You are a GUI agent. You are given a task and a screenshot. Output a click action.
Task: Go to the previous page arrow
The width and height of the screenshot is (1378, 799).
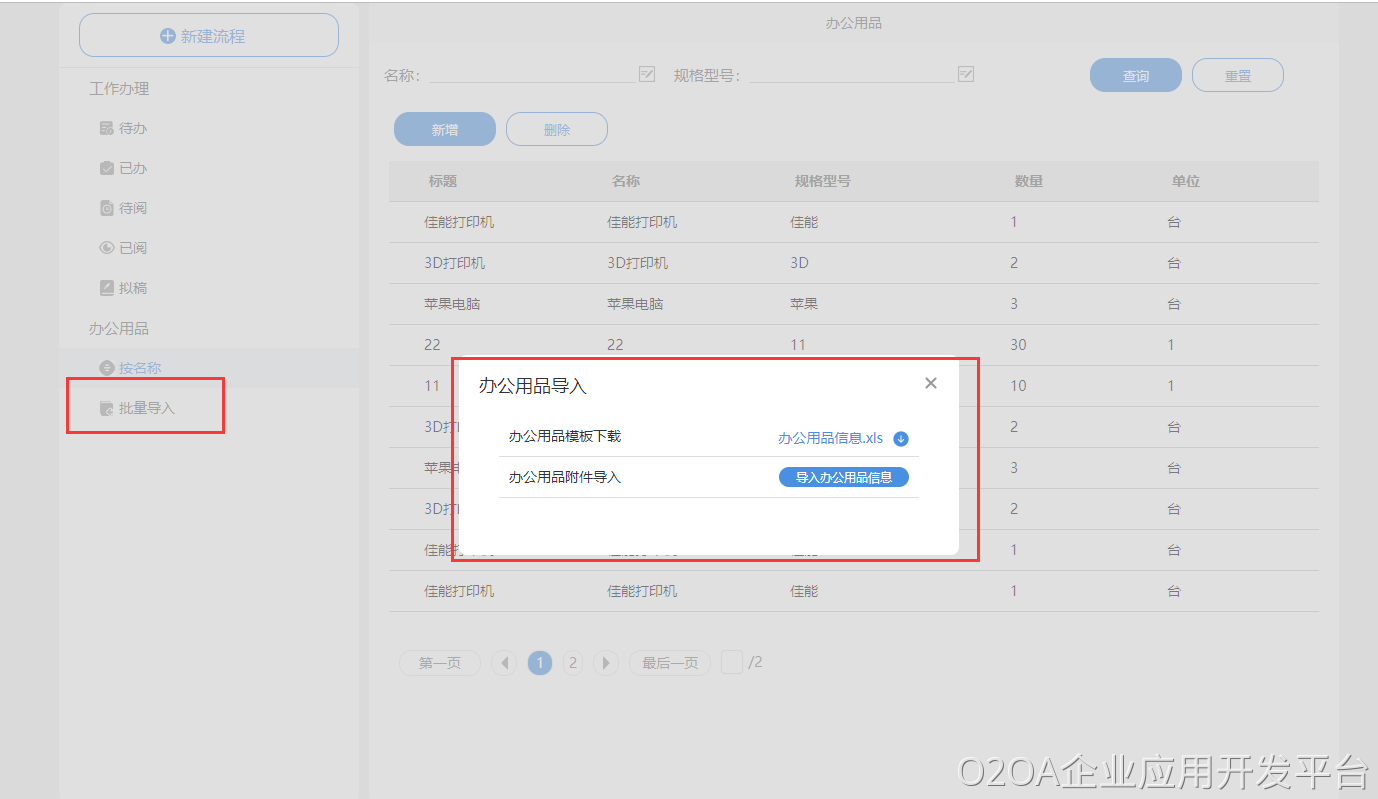tap(504, 663)
